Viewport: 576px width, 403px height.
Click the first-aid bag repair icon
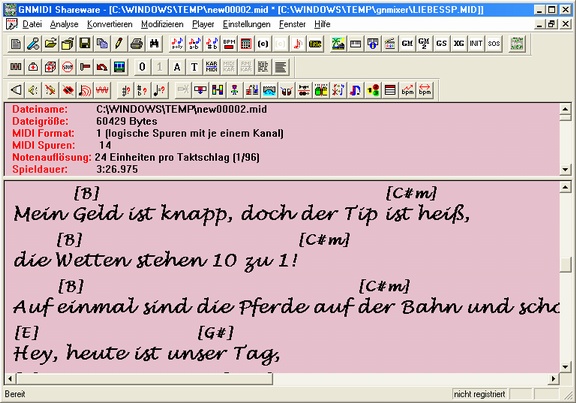tap(33, 67)
